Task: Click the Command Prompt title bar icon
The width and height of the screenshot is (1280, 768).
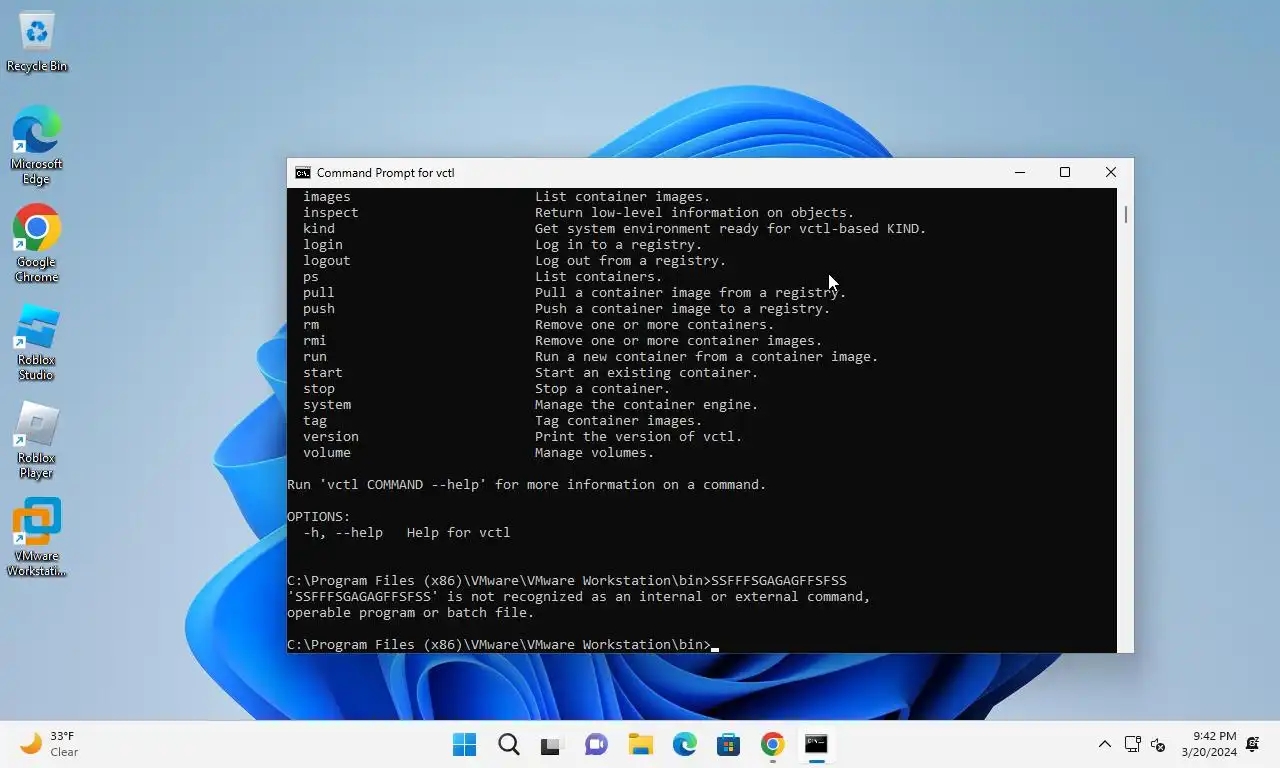Action: tap(302, 173)
